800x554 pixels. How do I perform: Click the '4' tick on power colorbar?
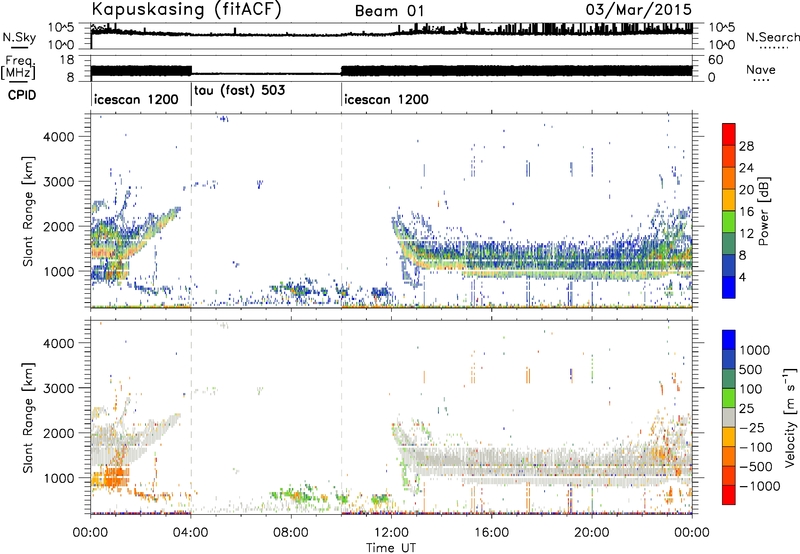click(x=742, y=277)
